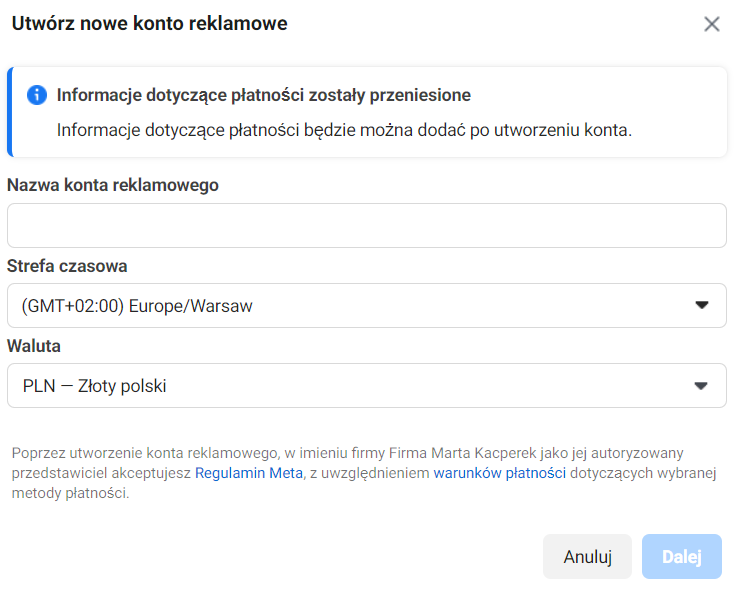Click the arrow on currency selector

tap(701, 386)
